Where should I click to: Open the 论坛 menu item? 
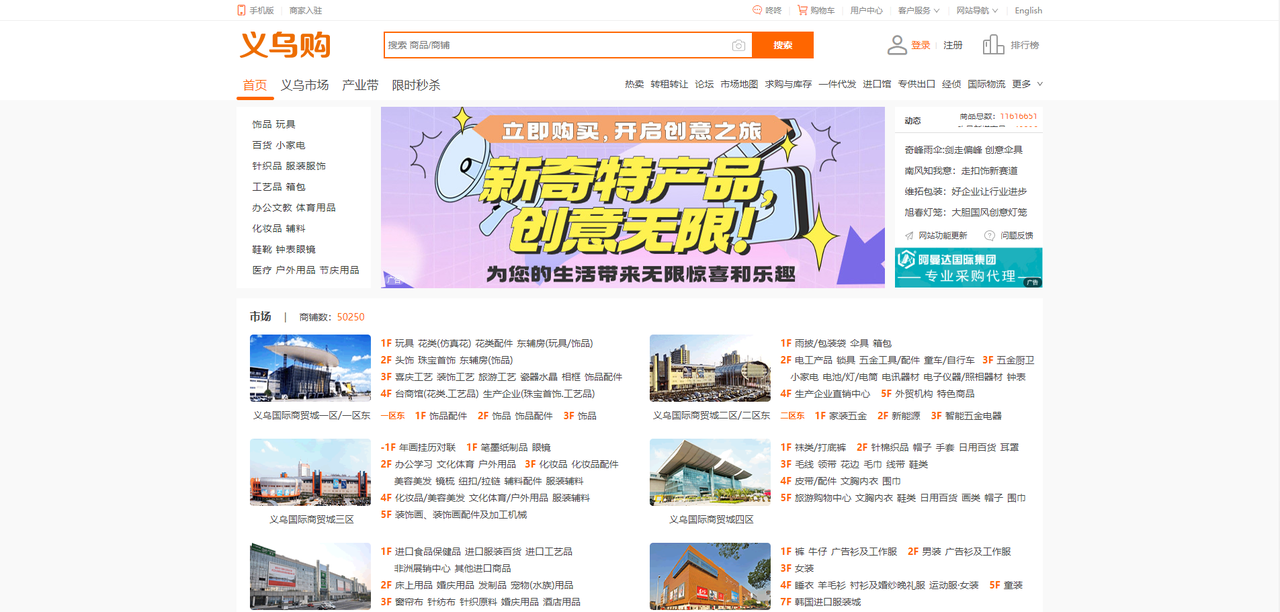[x=704, y=84]
